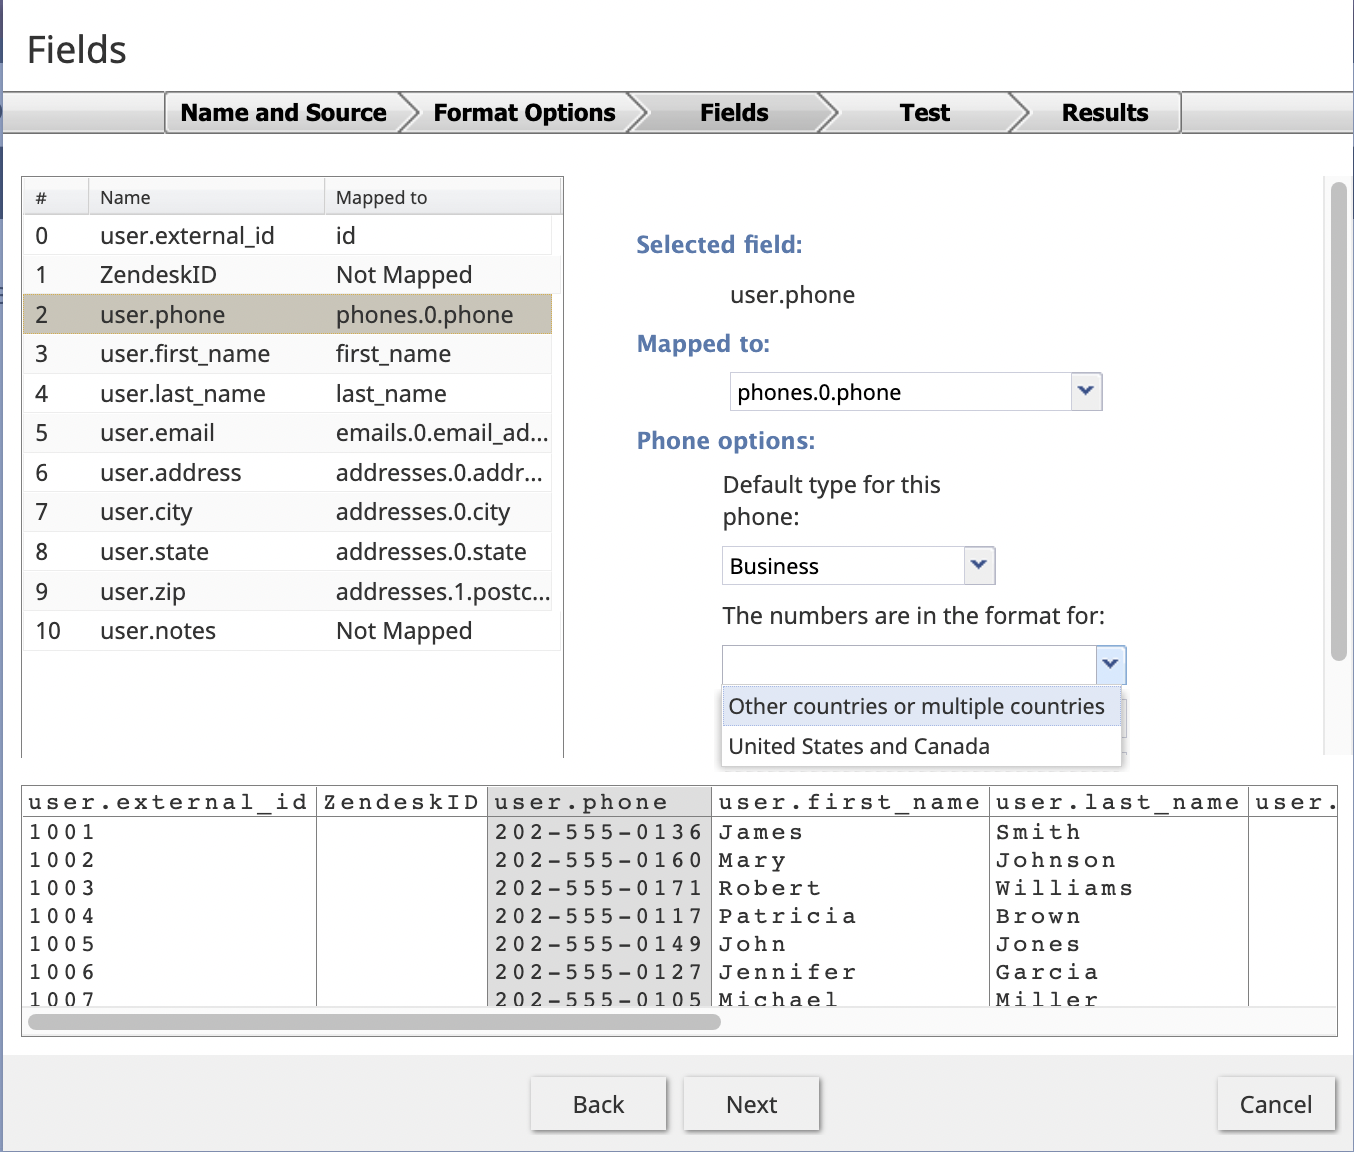The height and width of the screenshot is (1152, 1354).
Task: Click the user.phone preview column header
Action: [x=600, y=801]
